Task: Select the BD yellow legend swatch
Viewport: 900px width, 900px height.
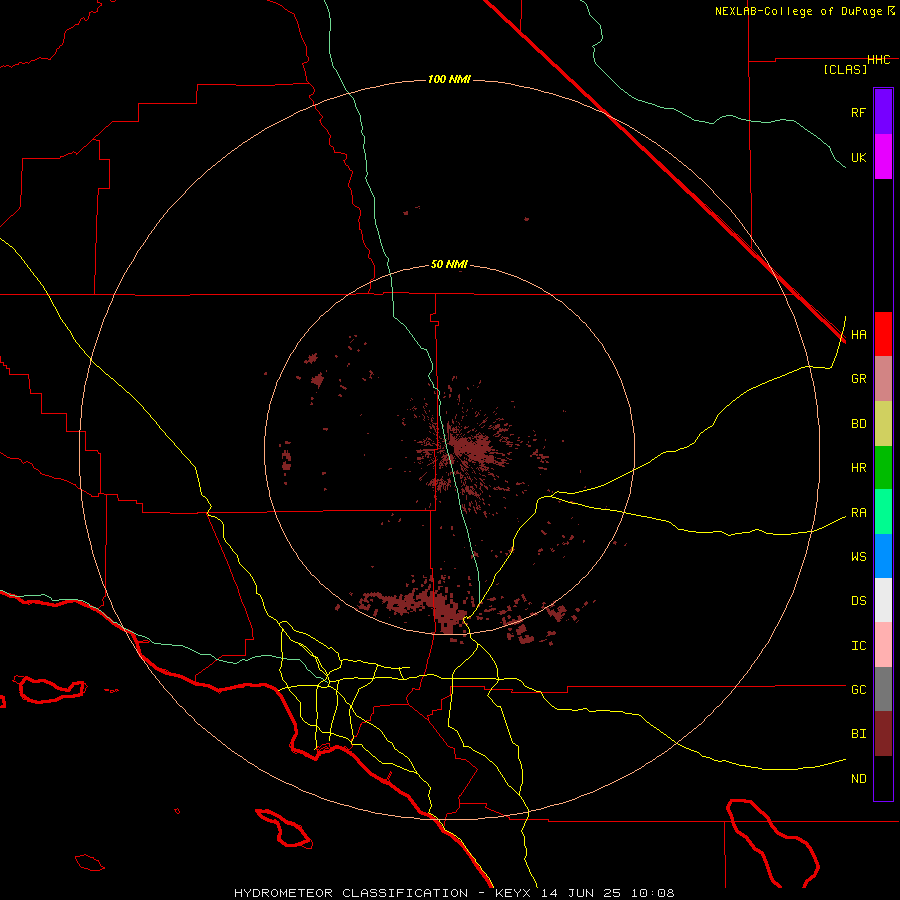Action: pyautogui.click(x=883, y=424)
